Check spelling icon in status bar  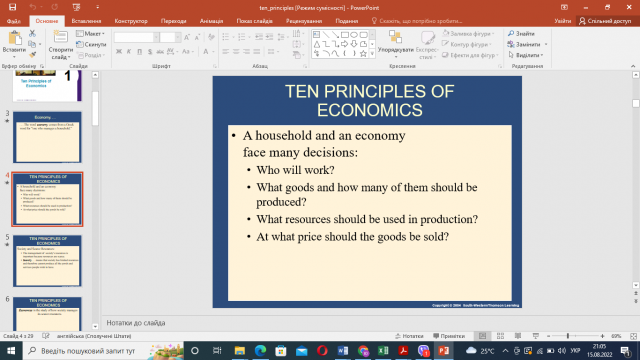(x=46, y=336)
